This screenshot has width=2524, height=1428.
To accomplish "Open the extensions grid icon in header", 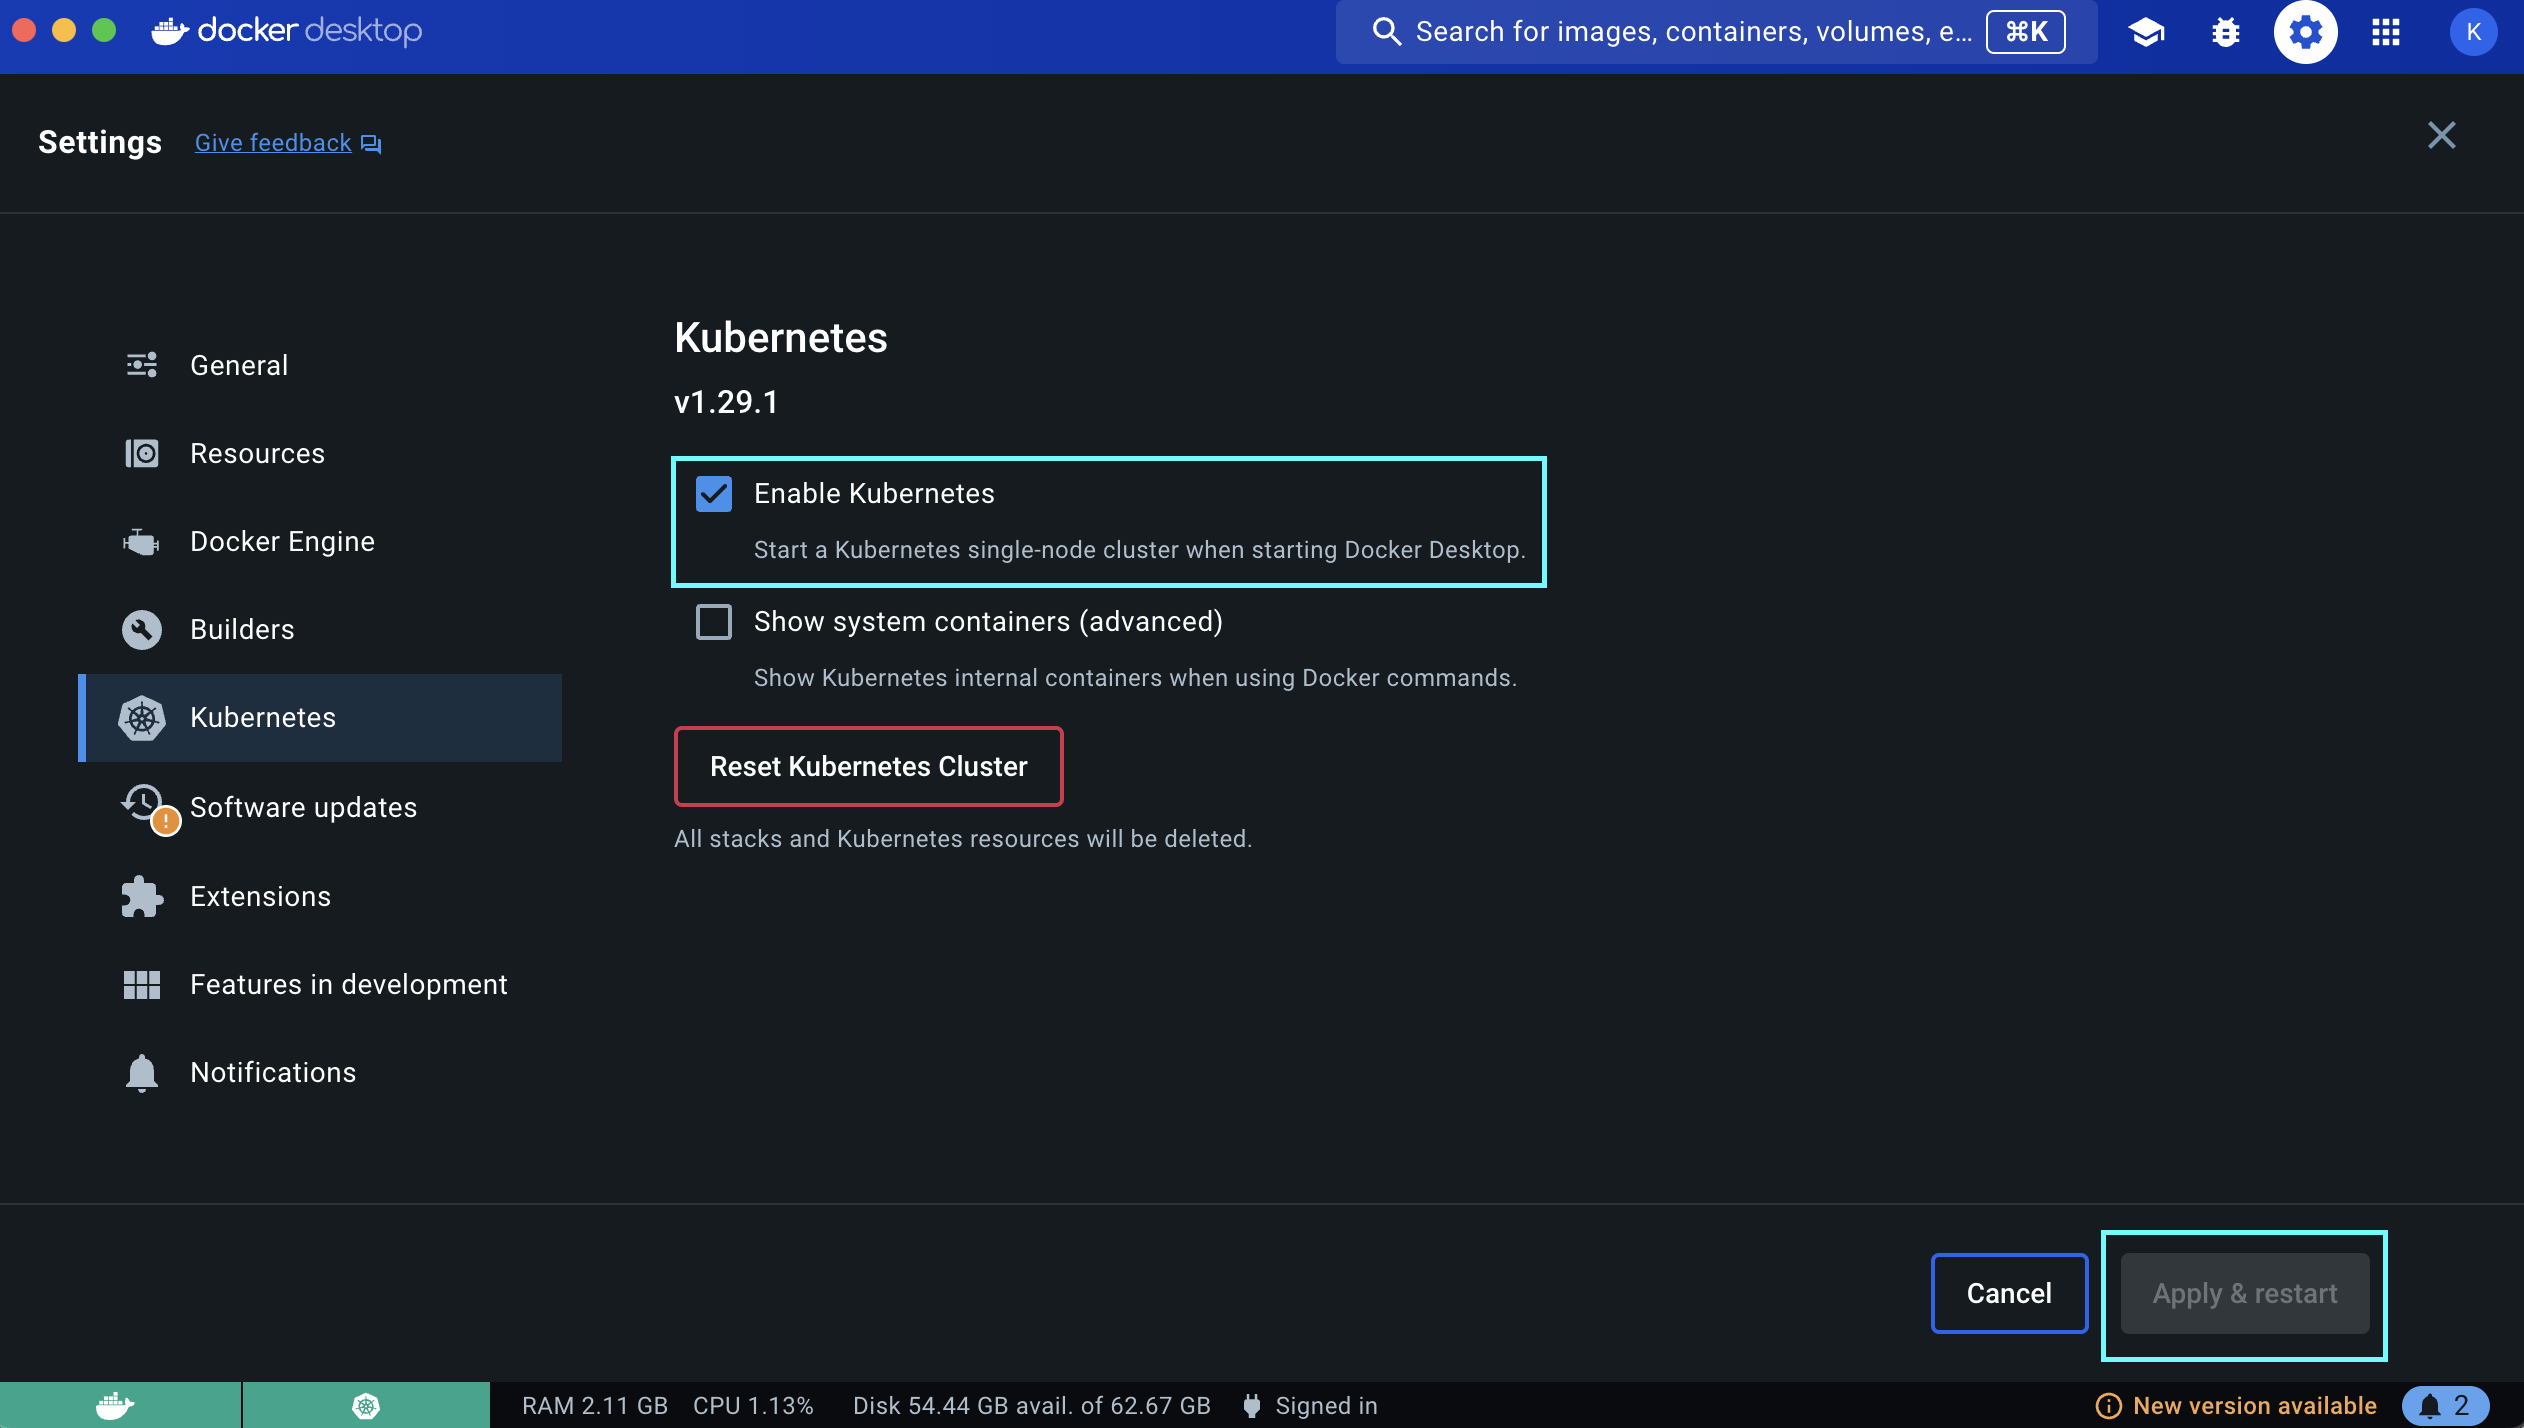I will (2385, 32).
